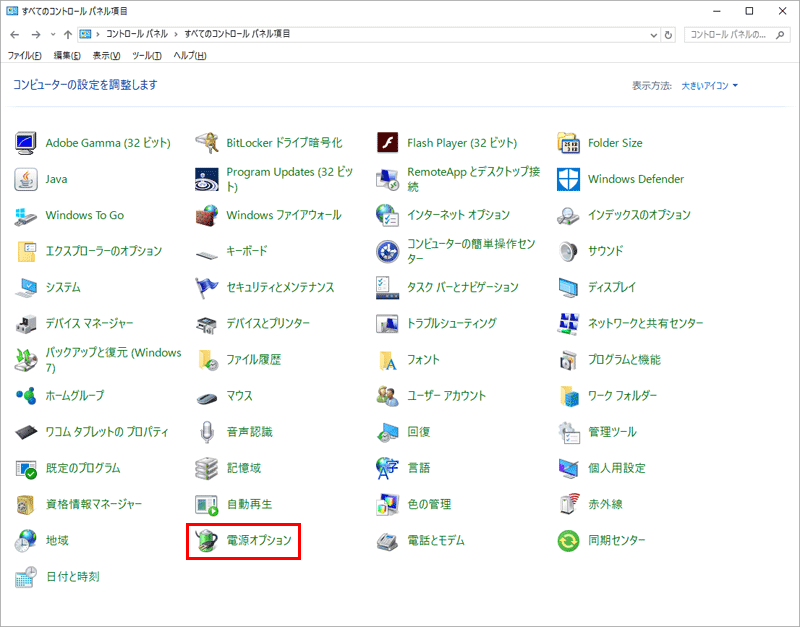Screen dimensions: 800x627
Task: Click the コントロール パネル breadcrumb in address bar
Action: [x=137, y=34]
